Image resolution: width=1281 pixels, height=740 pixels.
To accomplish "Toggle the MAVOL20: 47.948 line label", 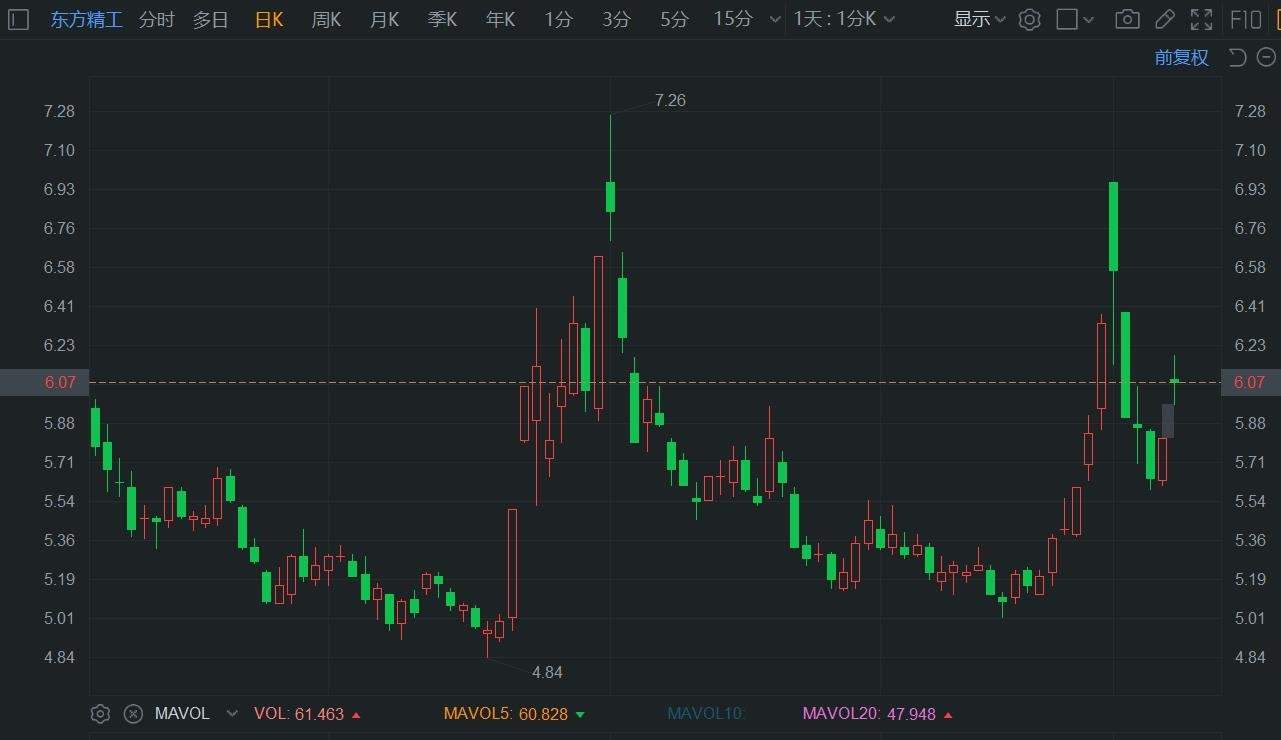I will coord(869,714).
